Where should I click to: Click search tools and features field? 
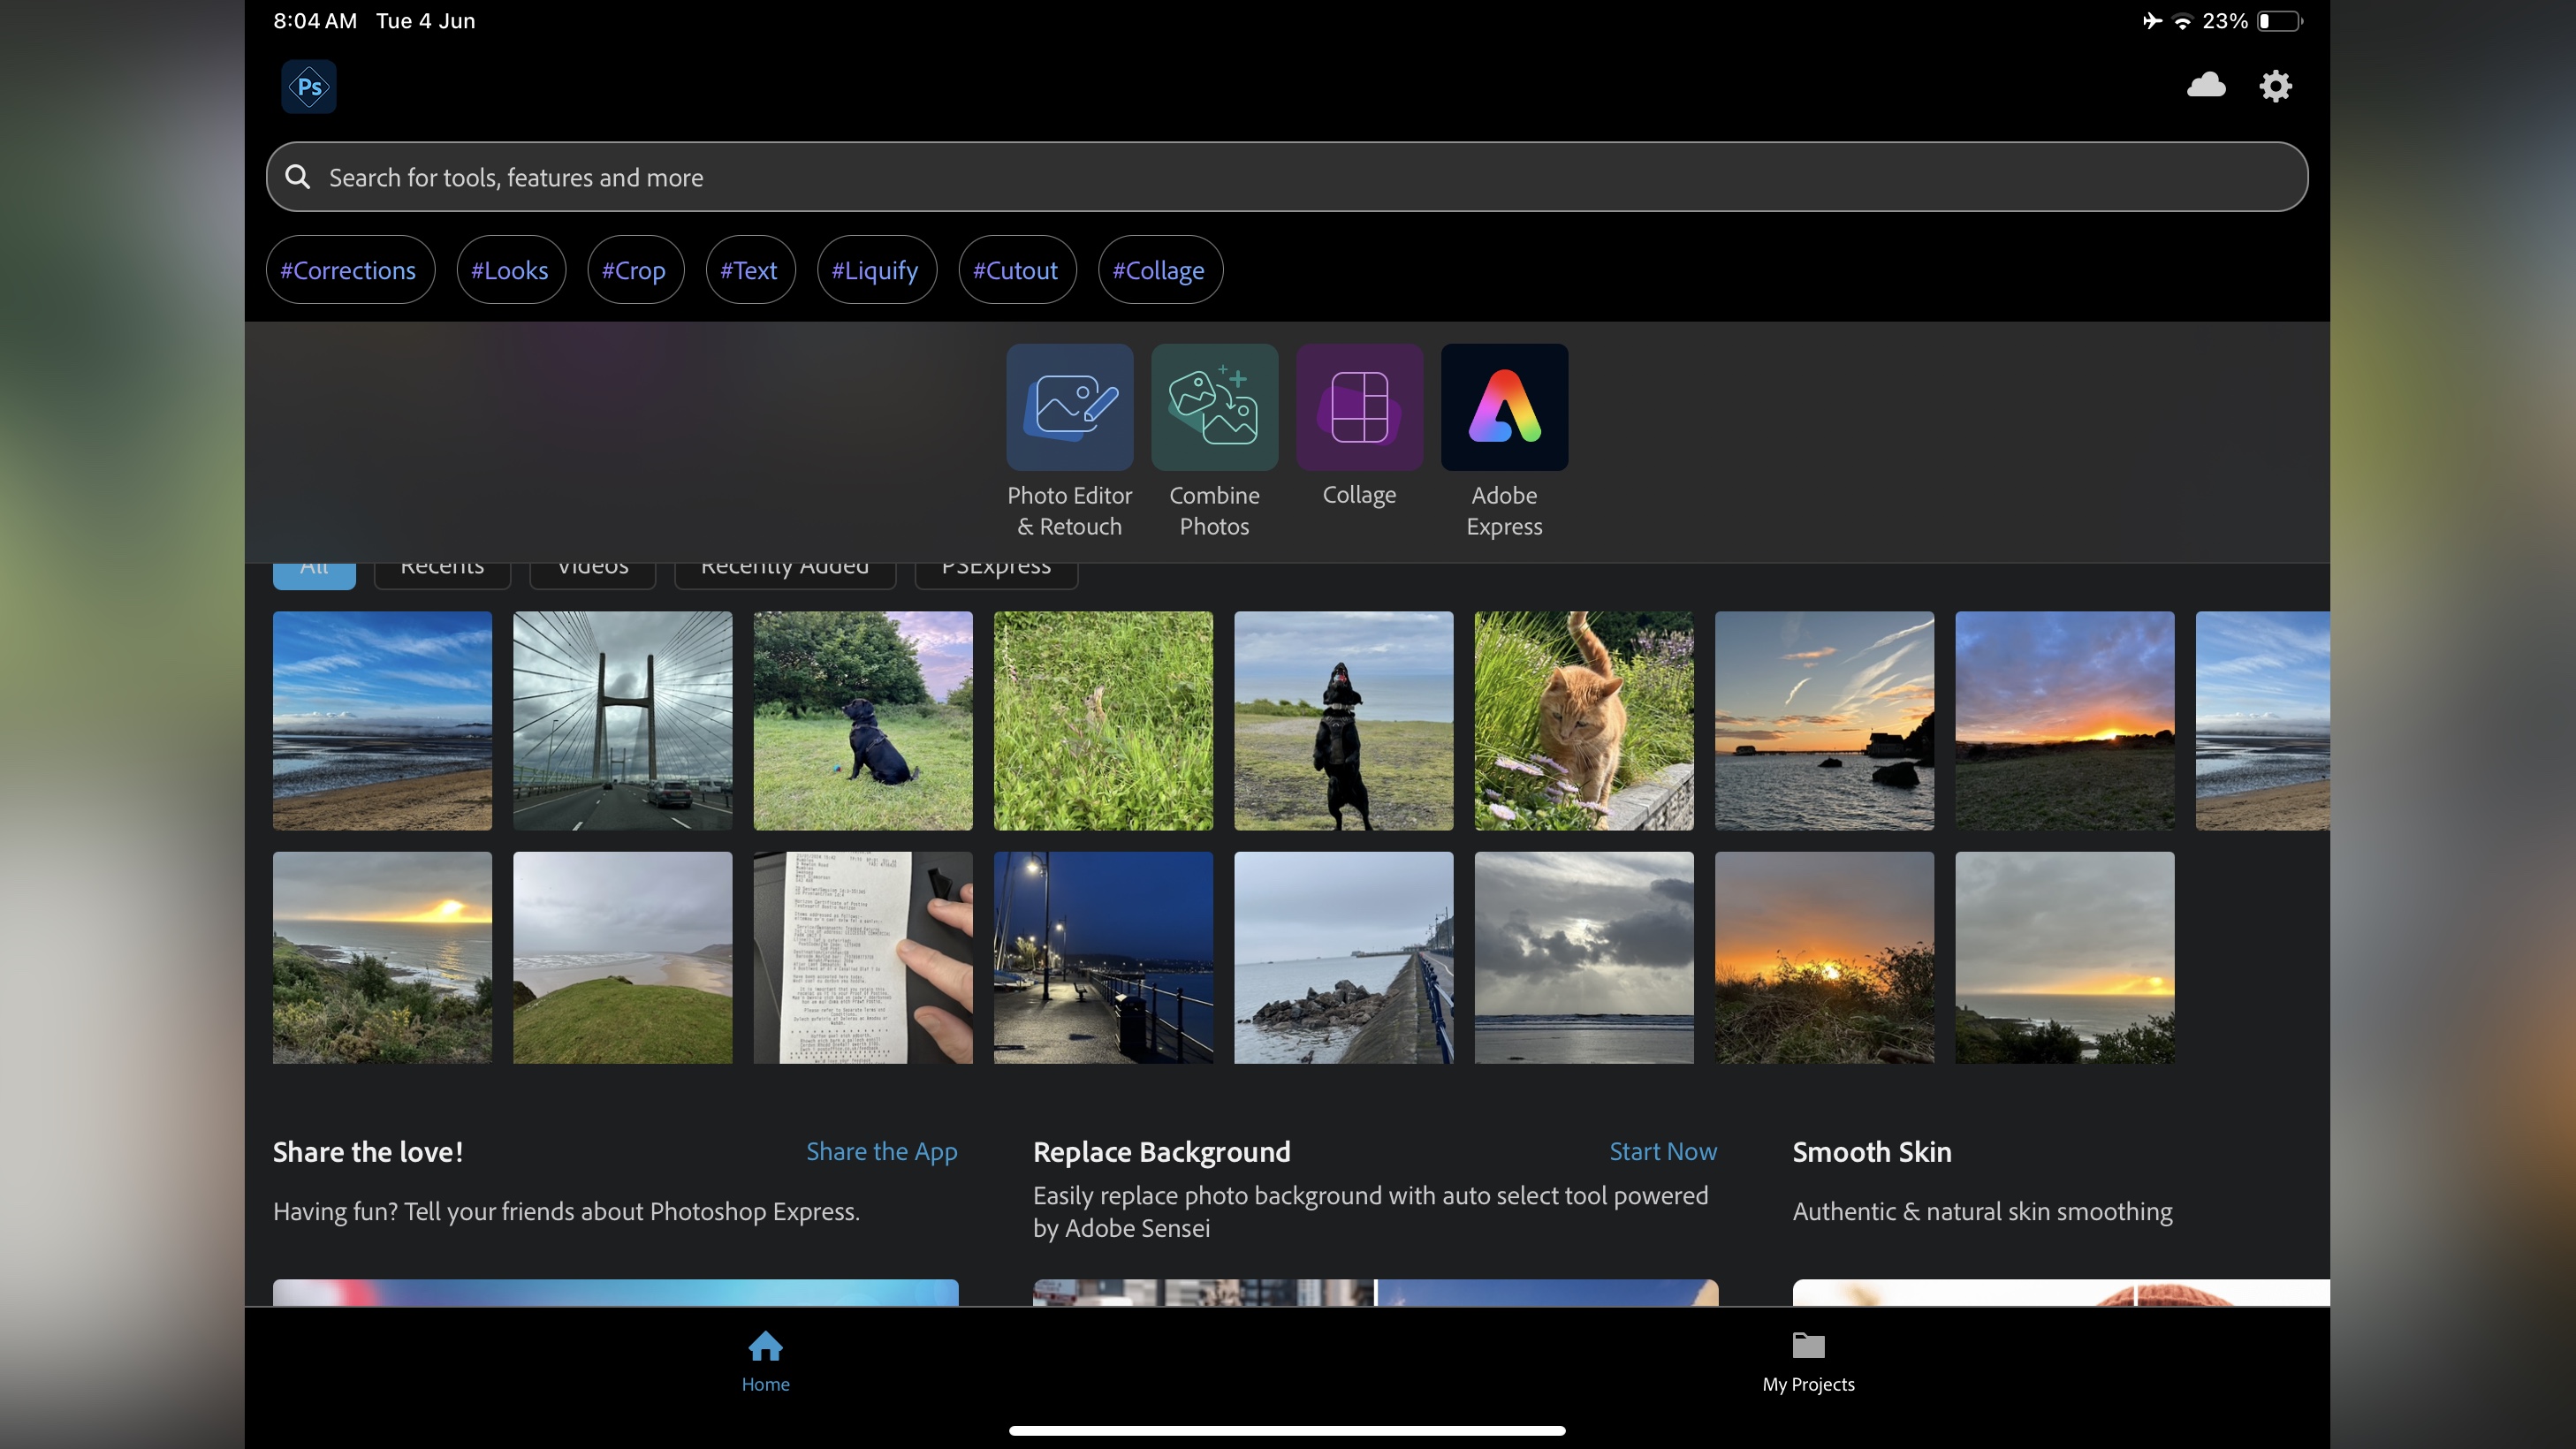point(1288,177)
